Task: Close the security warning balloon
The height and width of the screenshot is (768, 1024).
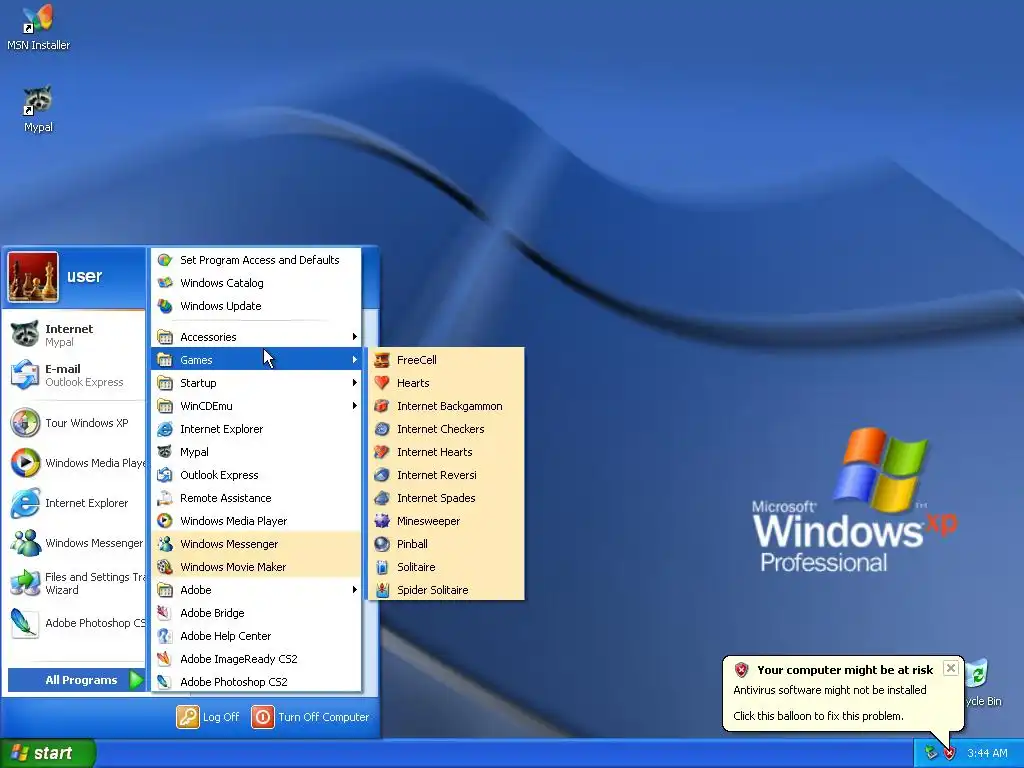Action: click(x=951, y=668)
